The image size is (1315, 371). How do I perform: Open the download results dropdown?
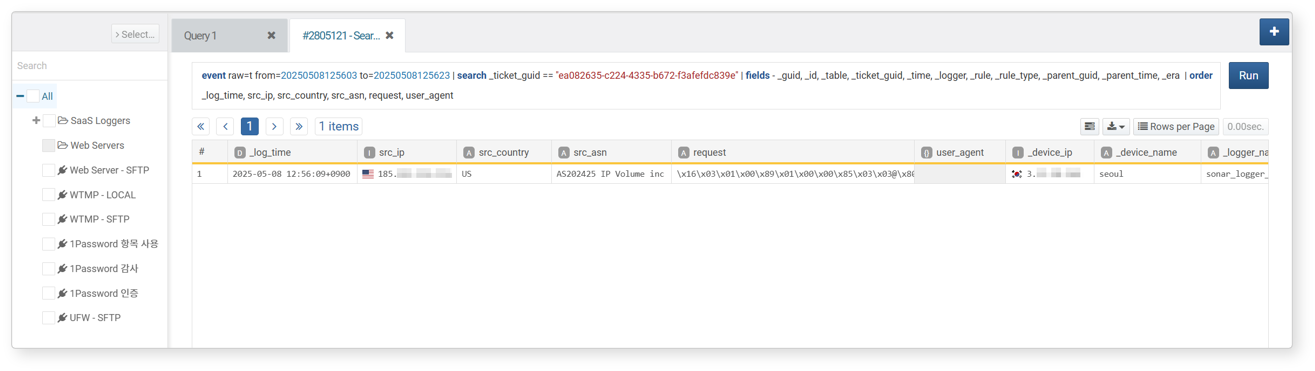(x=1116, y=127)
